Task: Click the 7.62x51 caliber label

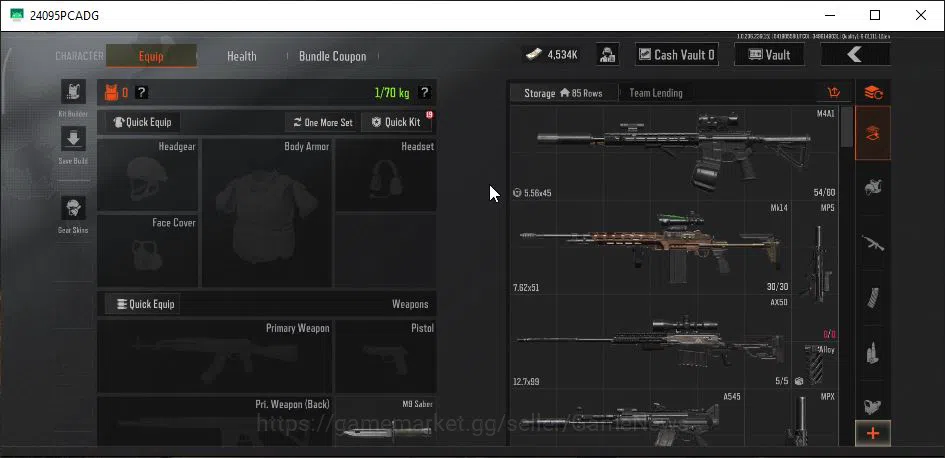Action: pyautogui.click(x=526, y=288)
